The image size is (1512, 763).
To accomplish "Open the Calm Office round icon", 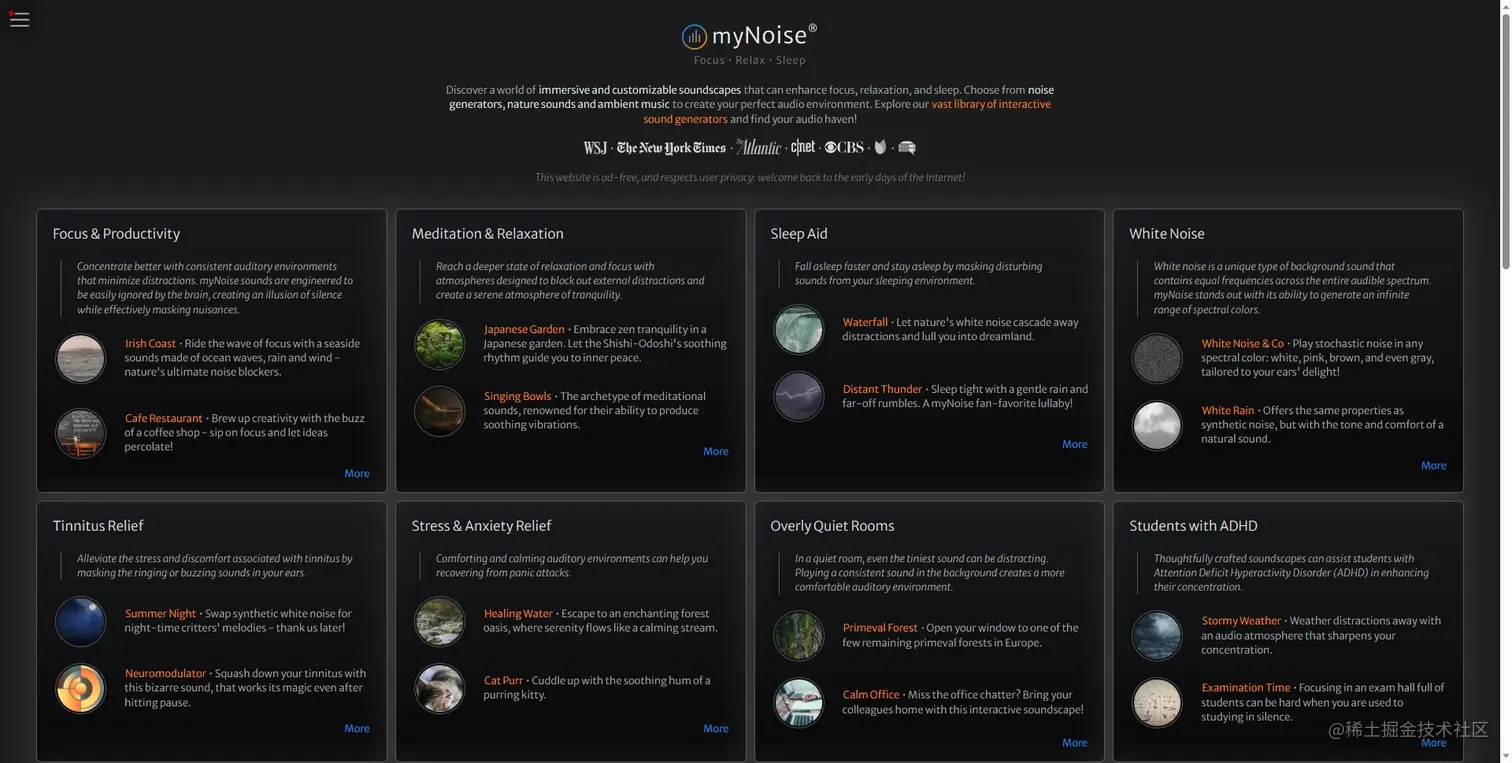I will pyautogui.click(x=799, y=702).
